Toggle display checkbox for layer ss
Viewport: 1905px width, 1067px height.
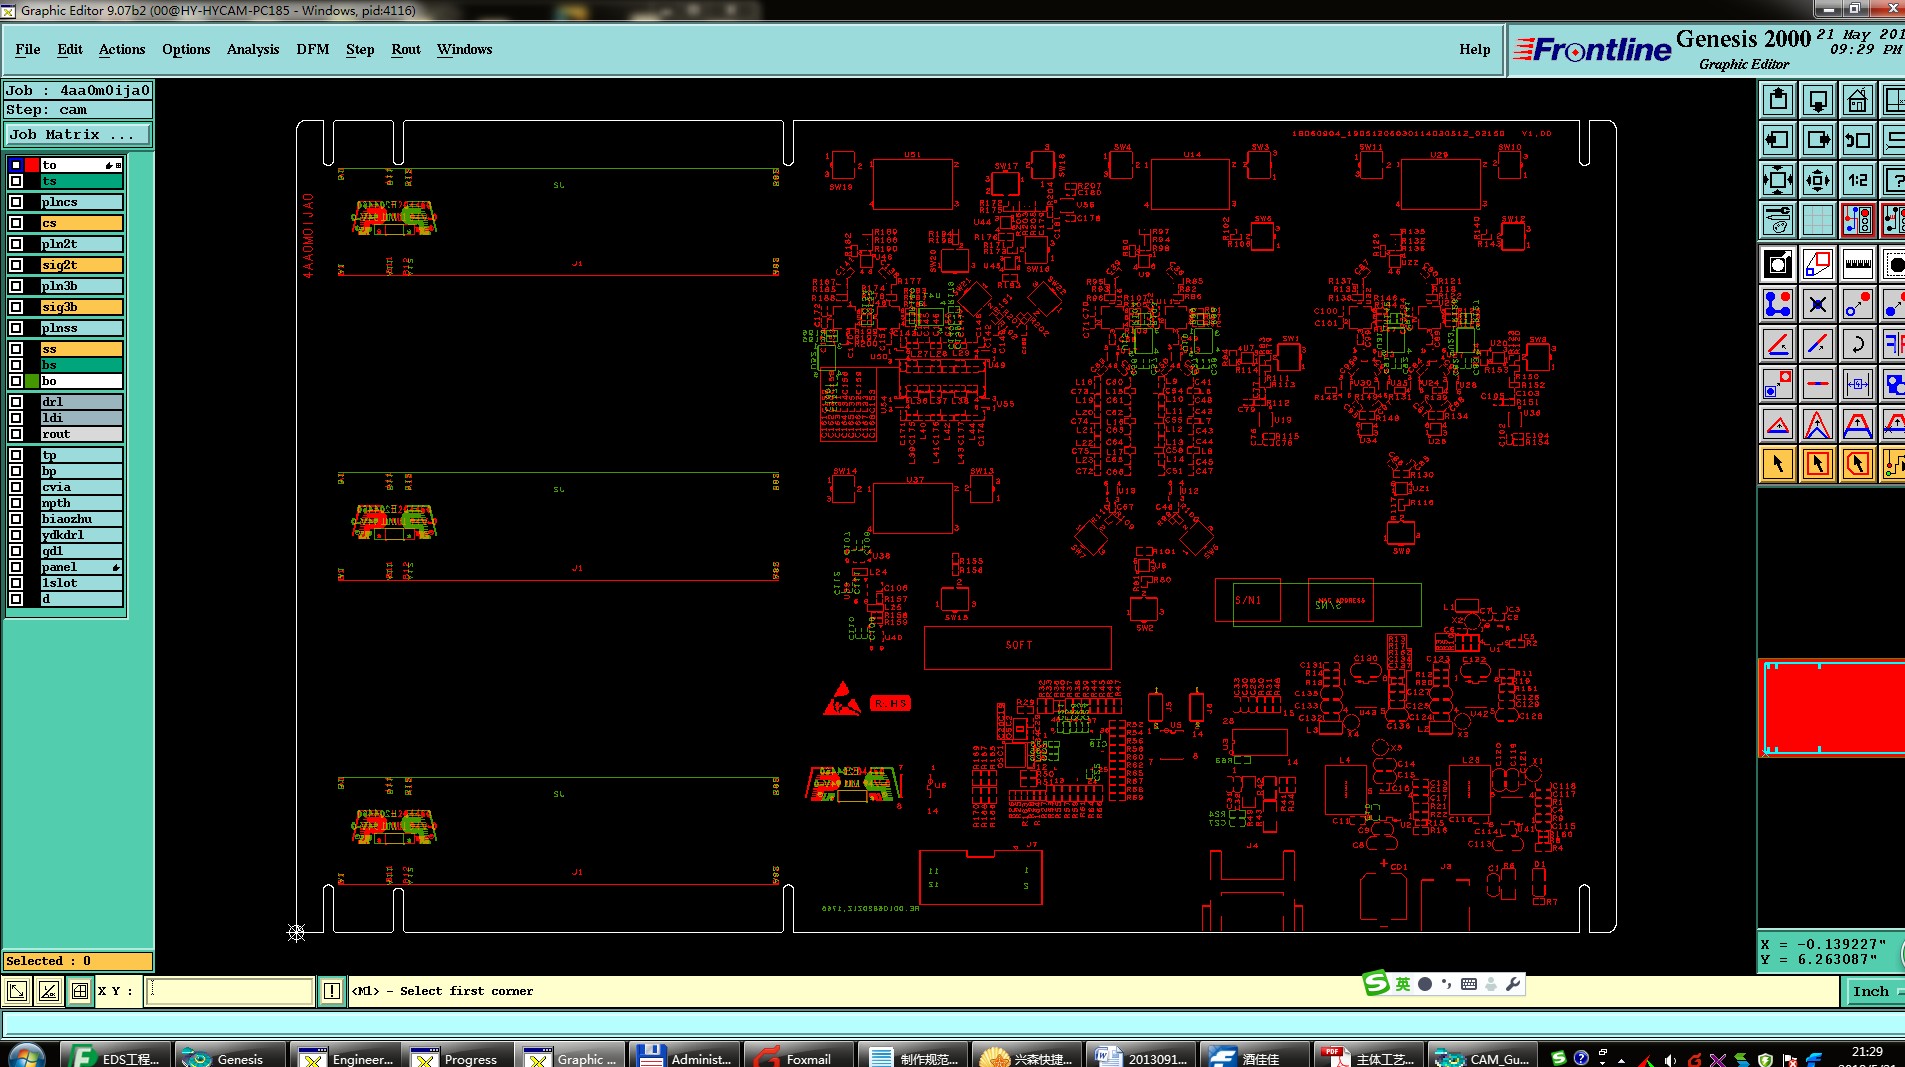(16, 349)
